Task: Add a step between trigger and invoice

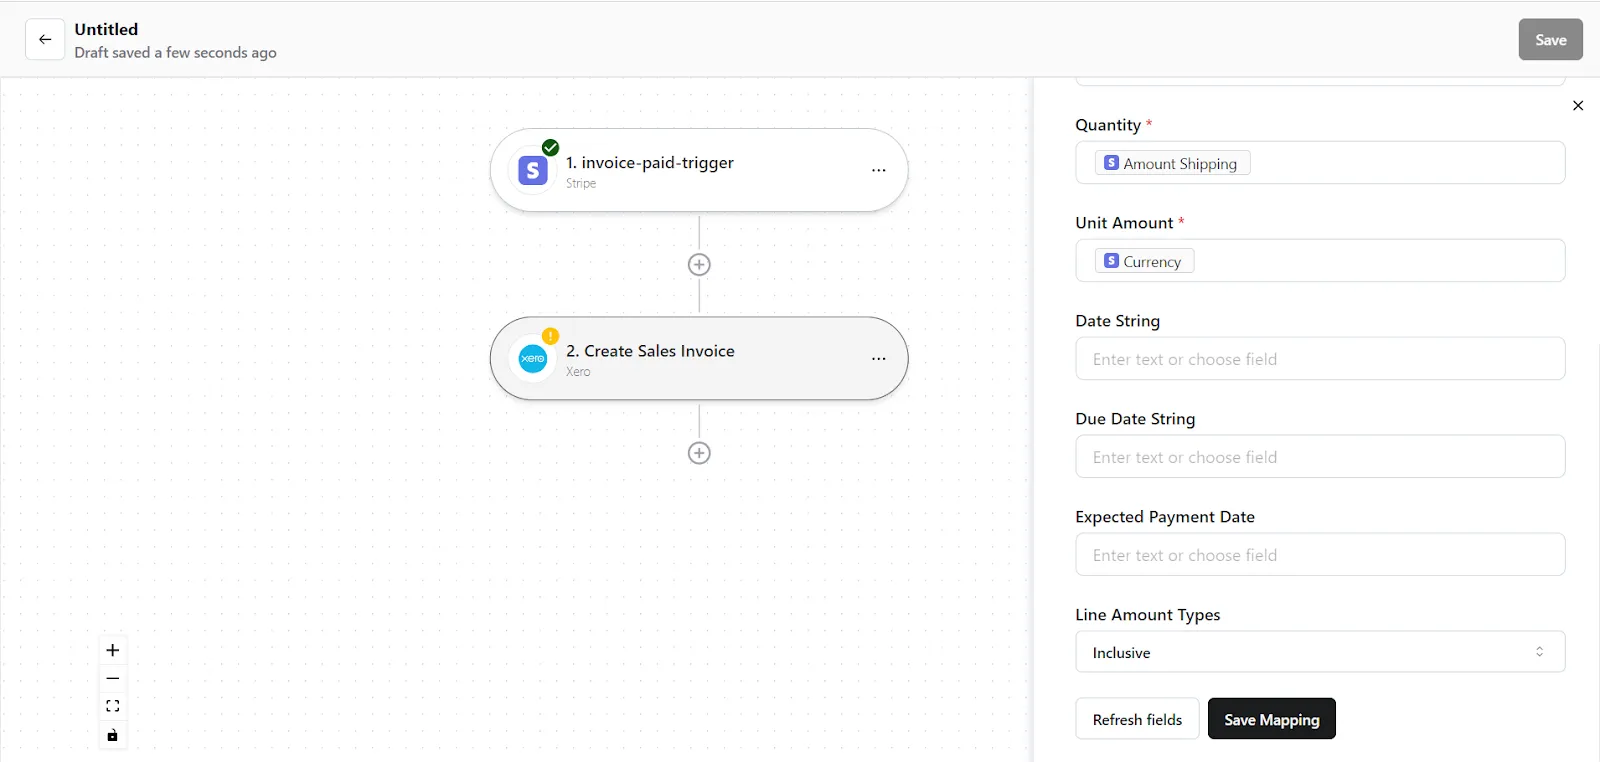Action: [699, 265]
